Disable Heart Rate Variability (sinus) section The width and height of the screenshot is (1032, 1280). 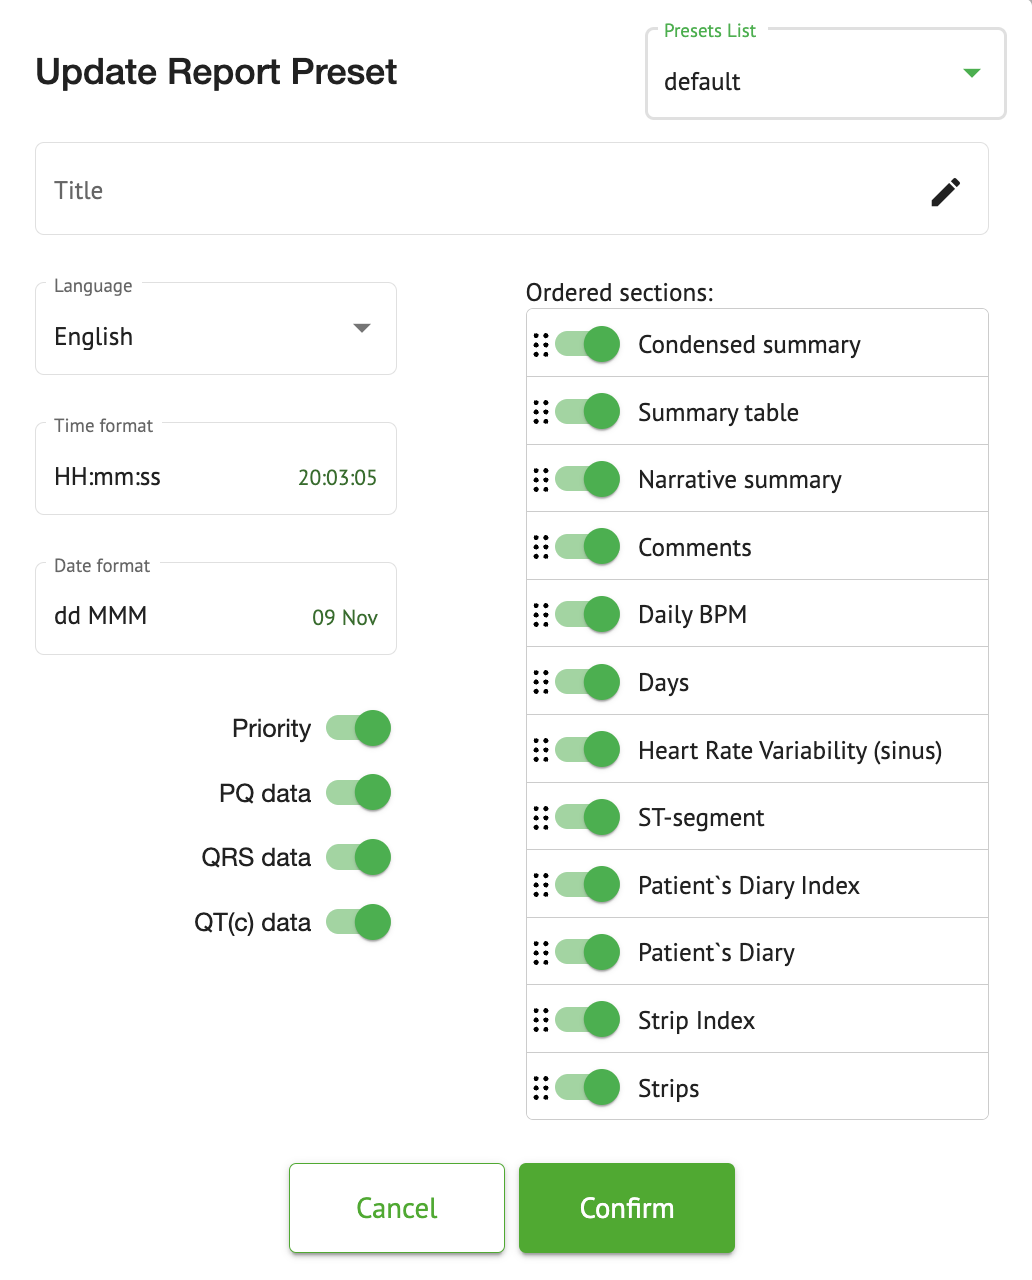pyautogui.click(x=588, y=750)
